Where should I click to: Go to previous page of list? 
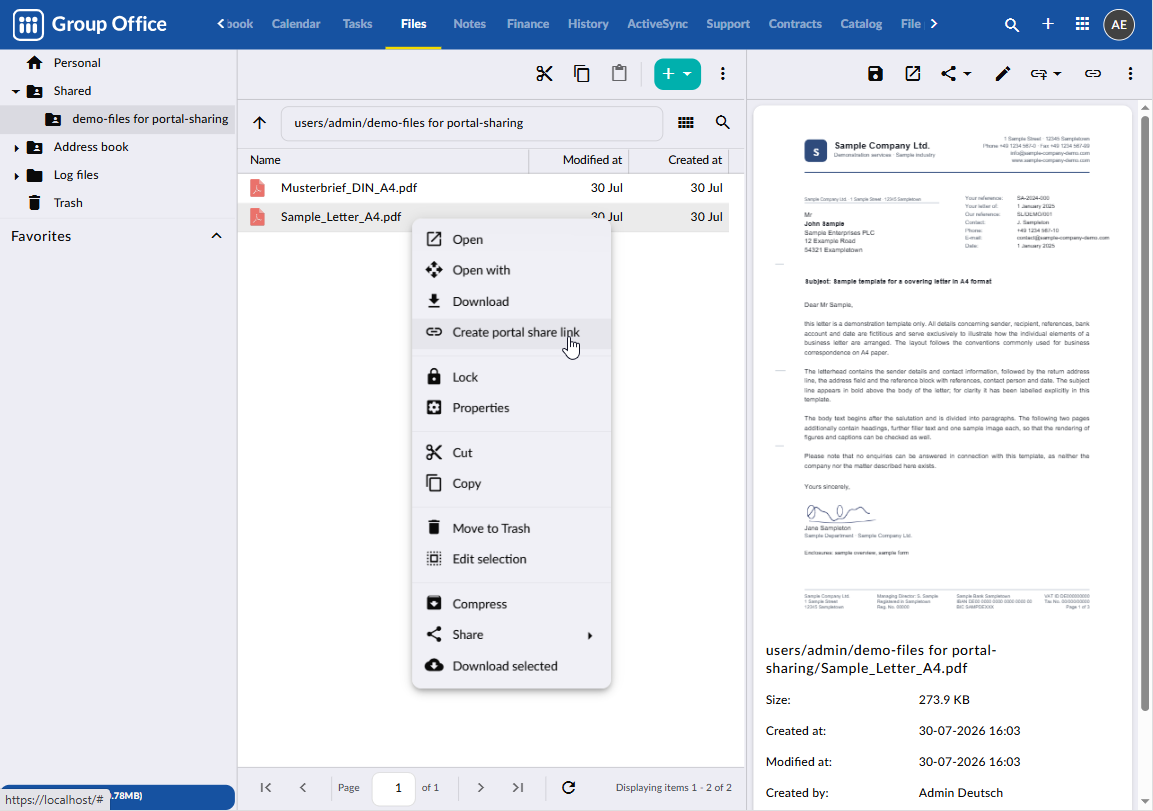click(303, 787)
